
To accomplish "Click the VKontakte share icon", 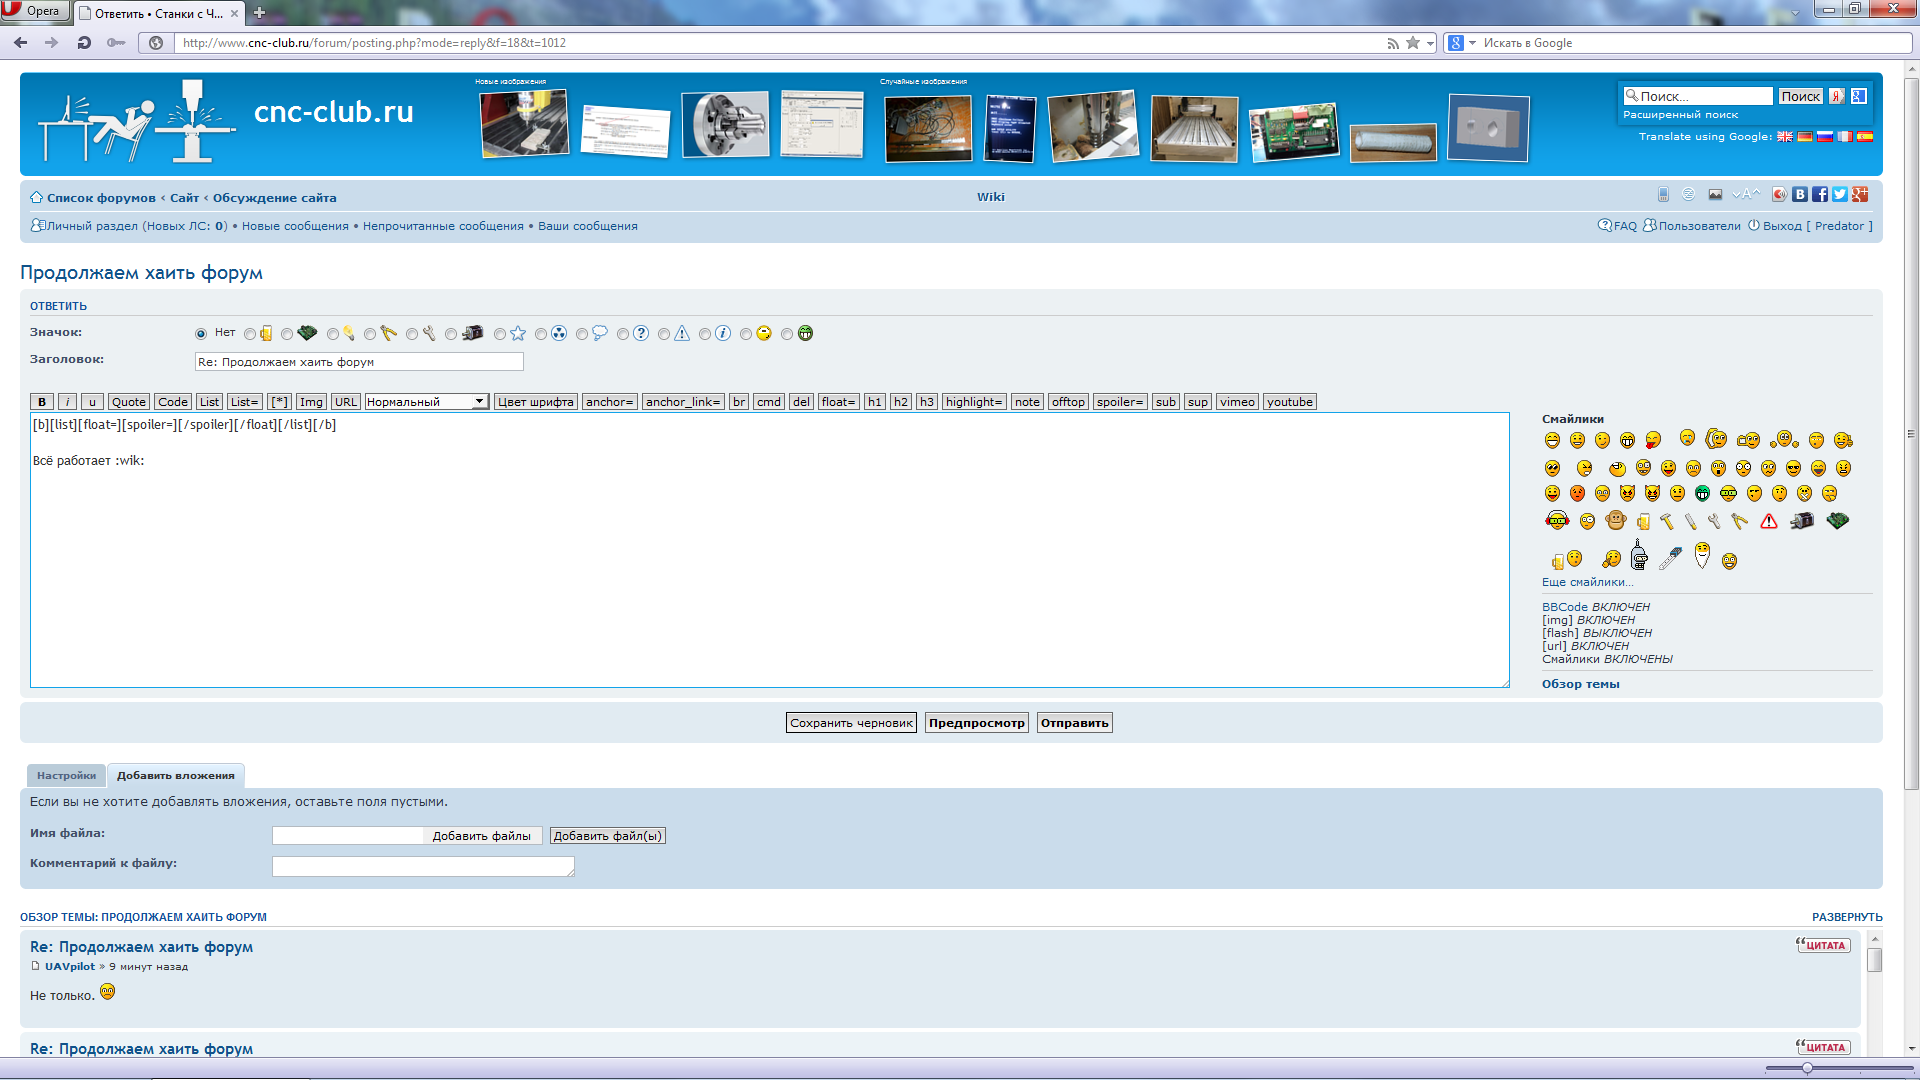I will click(x=1800, y=195).
